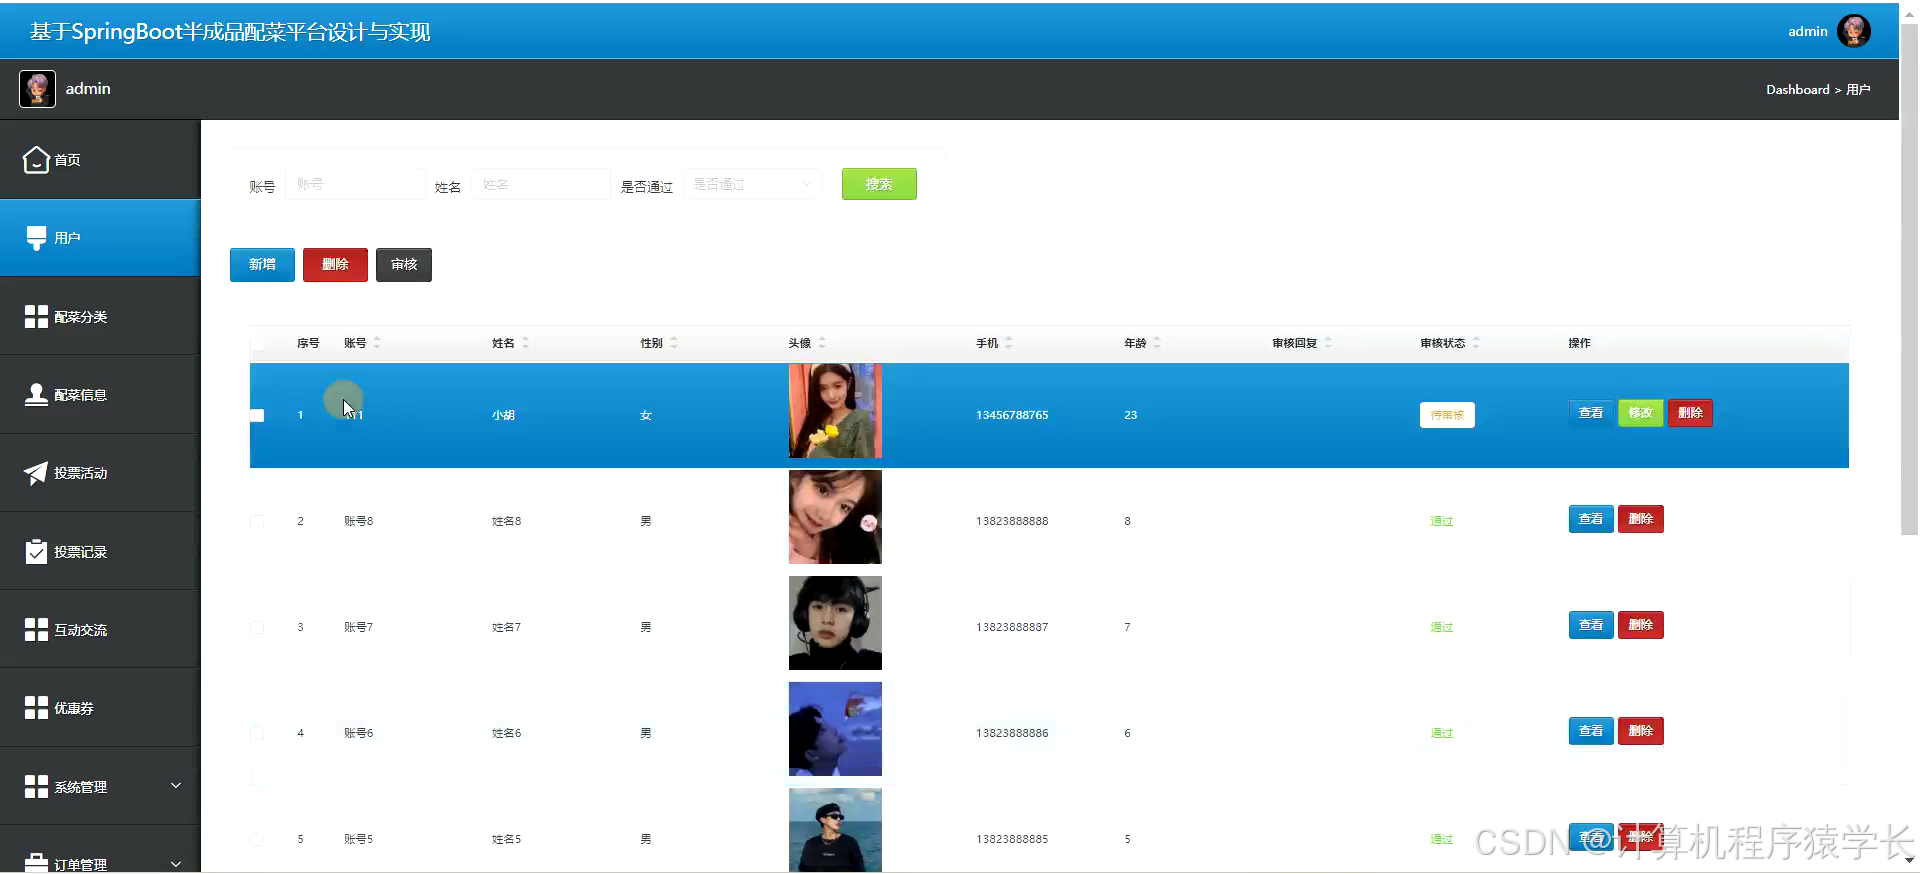Click the 配菜信息 person icon

36,395
